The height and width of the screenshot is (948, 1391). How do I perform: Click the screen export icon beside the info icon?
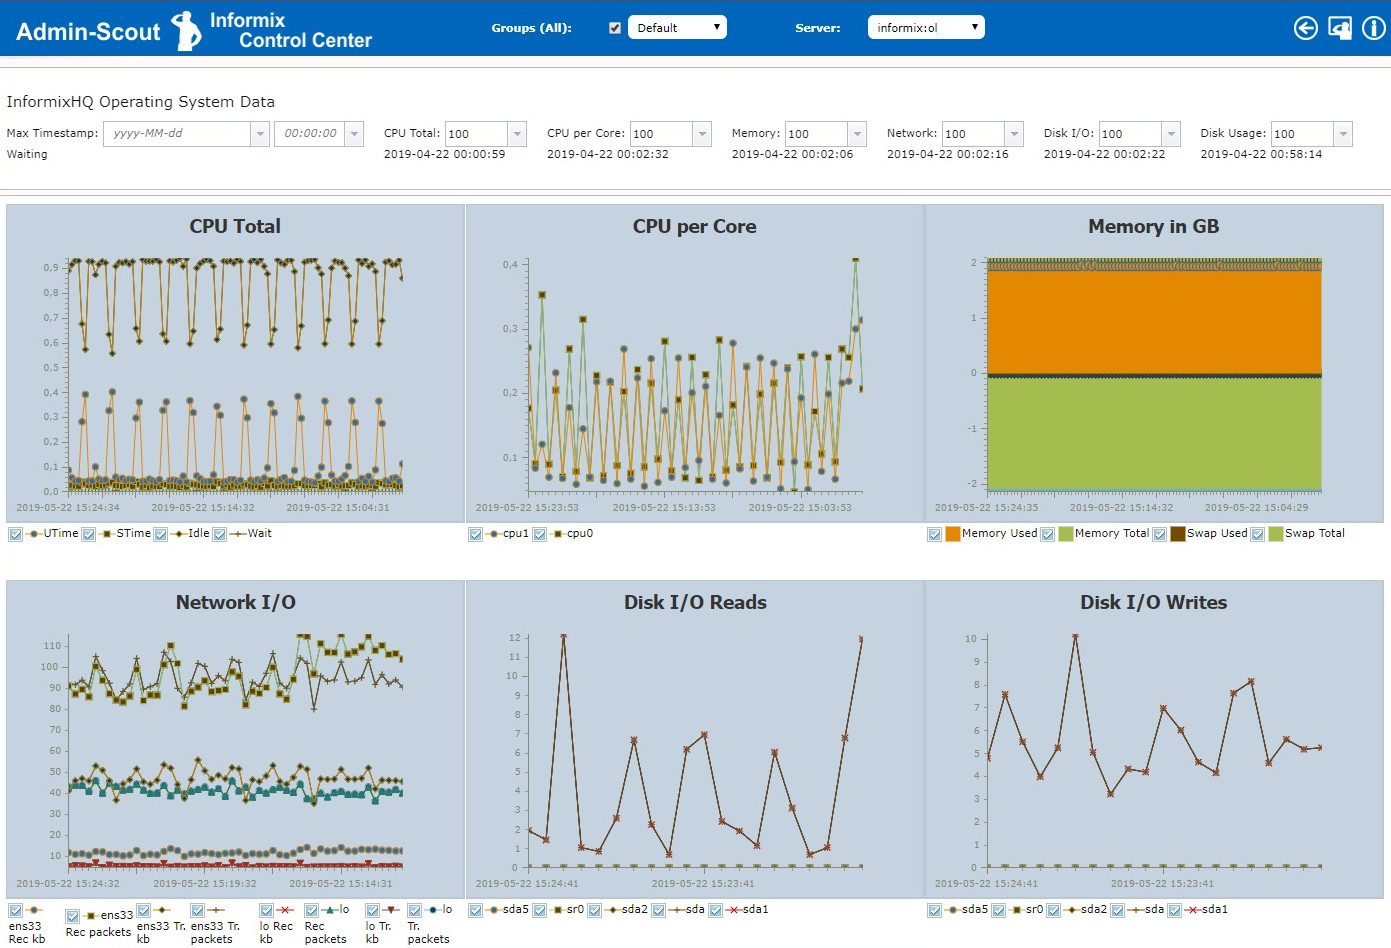tap(1340, 28)
